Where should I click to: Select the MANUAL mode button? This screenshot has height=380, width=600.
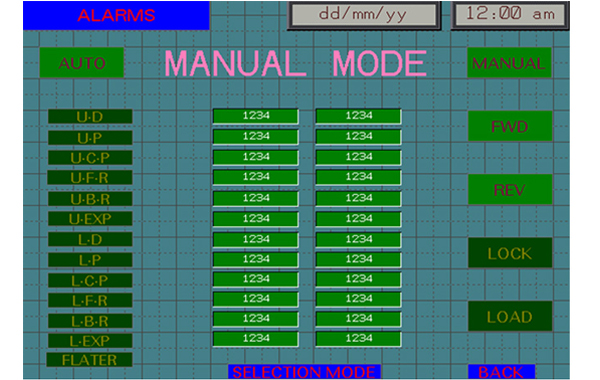click(509, 63)
